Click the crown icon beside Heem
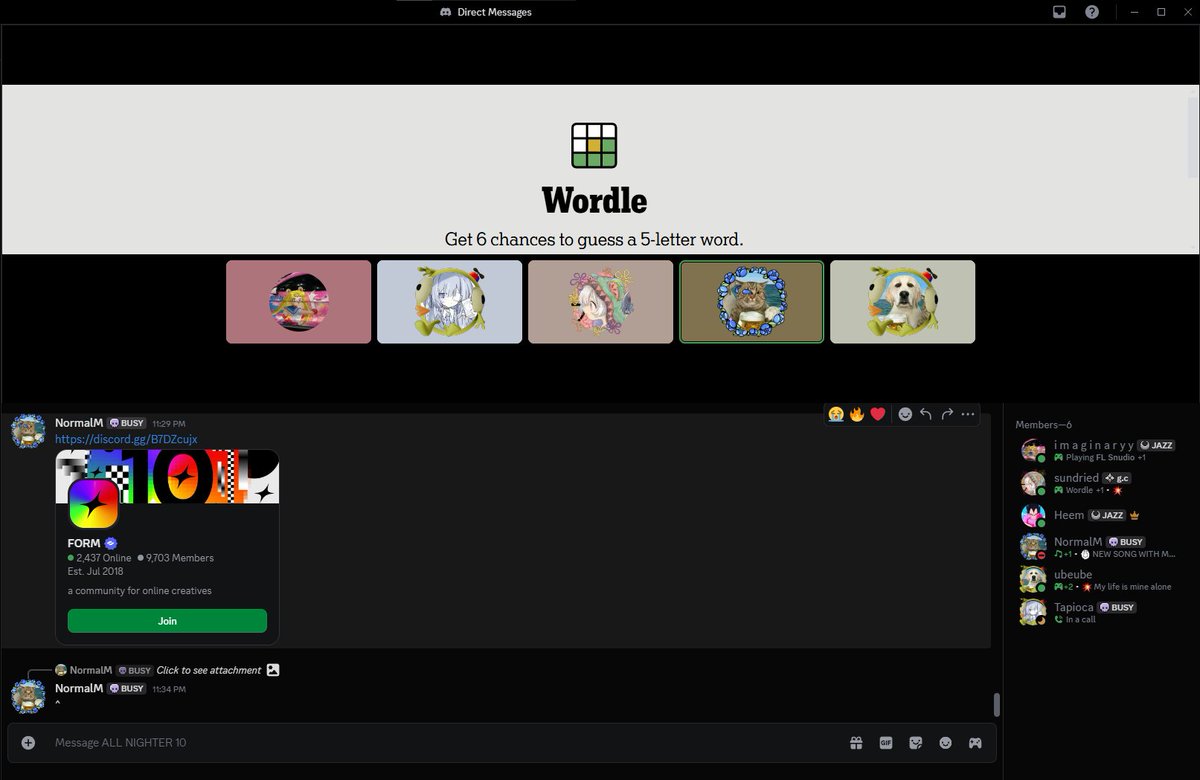The width and height of the screenshot is (1200, 780). pyautogui.click(x=1134, y=515)
